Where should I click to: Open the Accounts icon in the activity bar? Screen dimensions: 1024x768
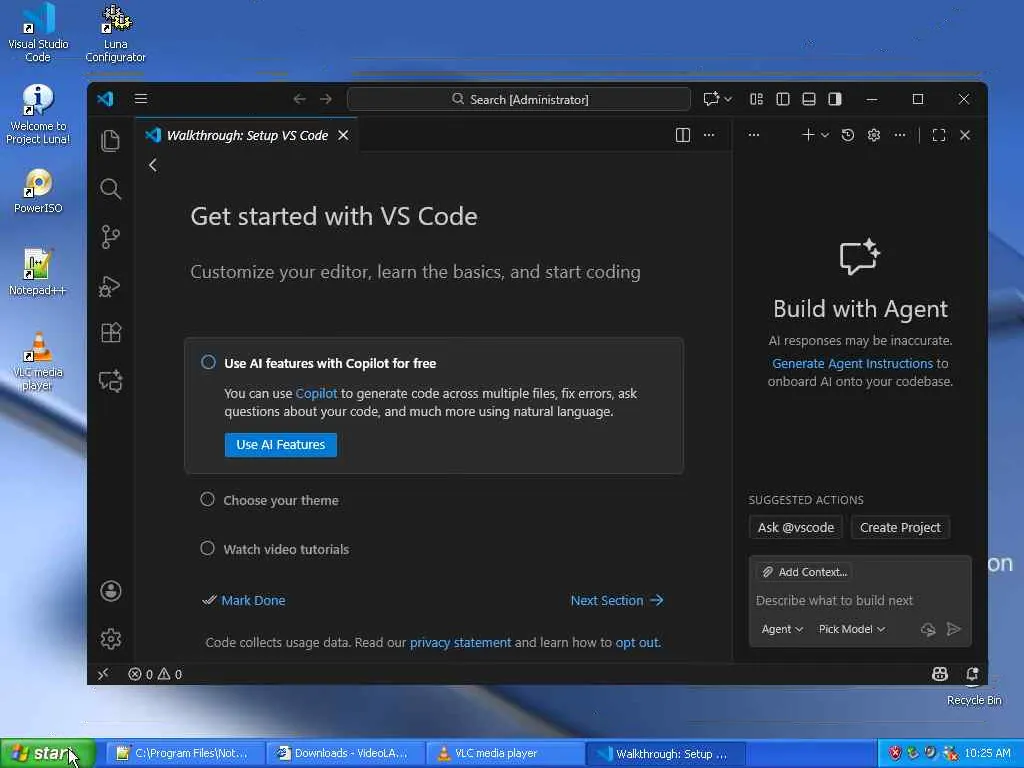click(110, 591)
